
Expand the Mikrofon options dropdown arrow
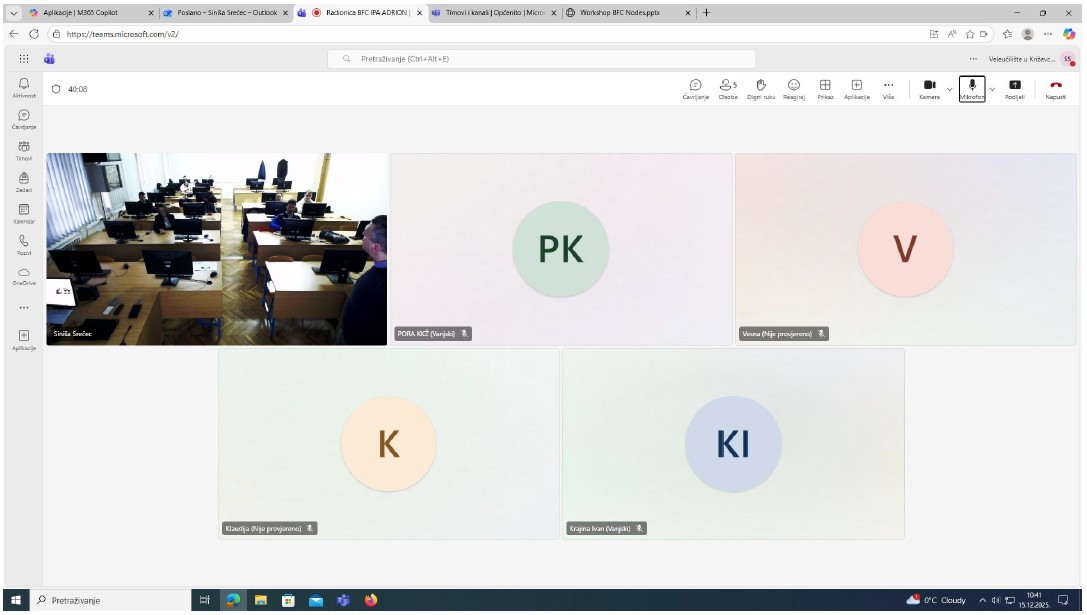992,89
